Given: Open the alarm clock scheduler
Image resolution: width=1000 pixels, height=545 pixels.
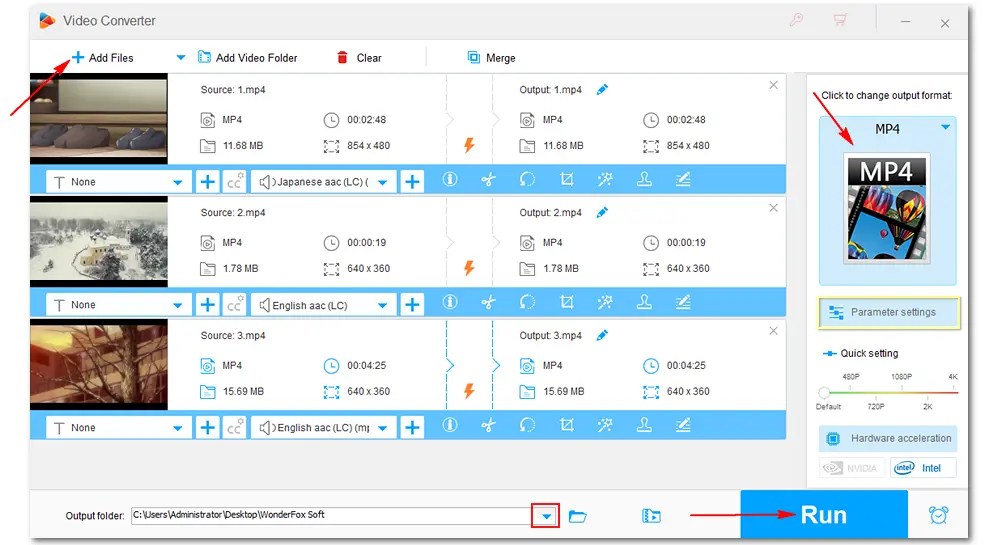Looking at the screenshot, I should tap(938, 514).
